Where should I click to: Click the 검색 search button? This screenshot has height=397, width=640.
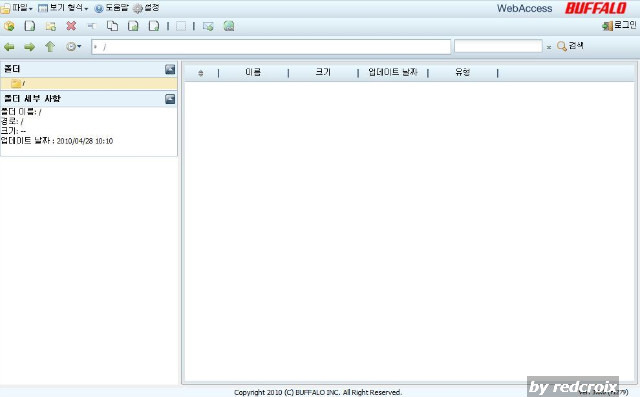(x=571, y=46)
